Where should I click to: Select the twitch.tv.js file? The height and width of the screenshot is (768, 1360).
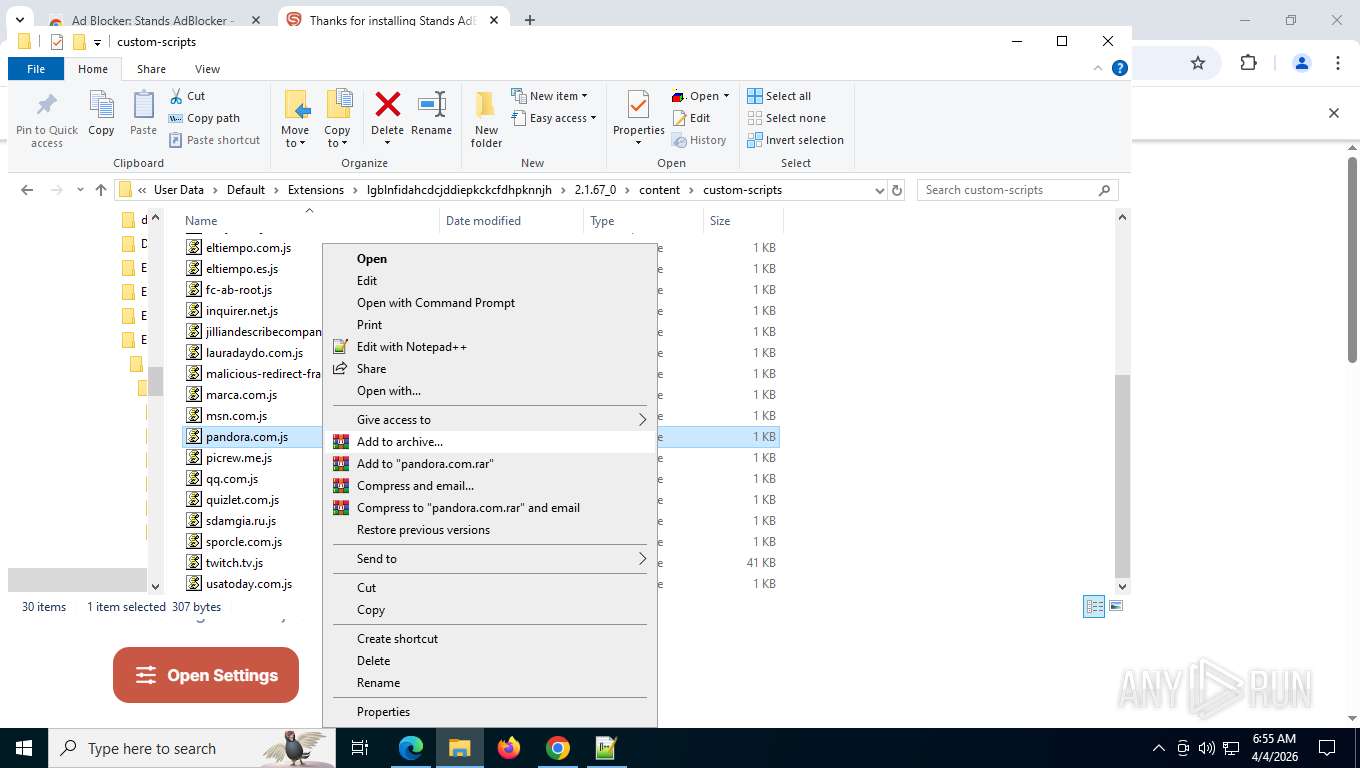click(x=234, y=563)
